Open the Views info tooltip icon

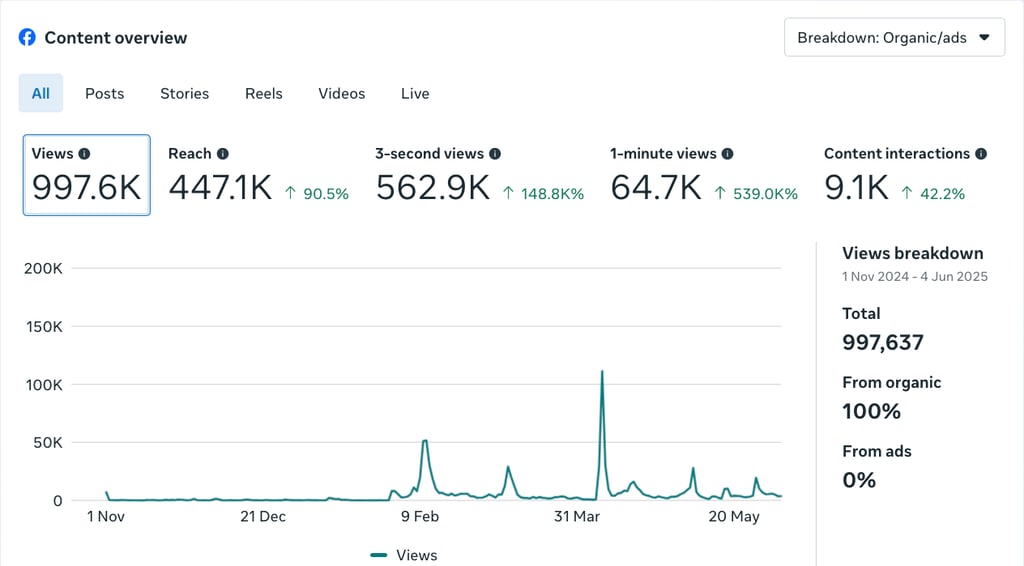(84, 153)
